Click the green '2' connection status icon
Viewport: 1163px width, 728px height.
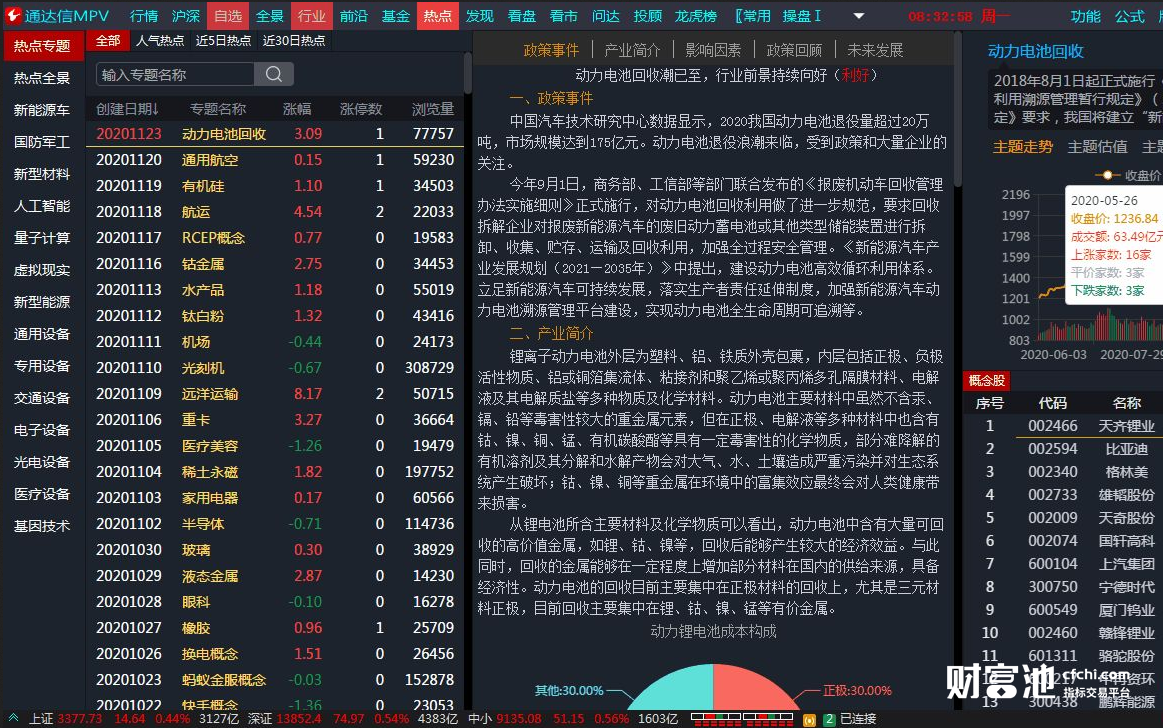tap(828, 719)
